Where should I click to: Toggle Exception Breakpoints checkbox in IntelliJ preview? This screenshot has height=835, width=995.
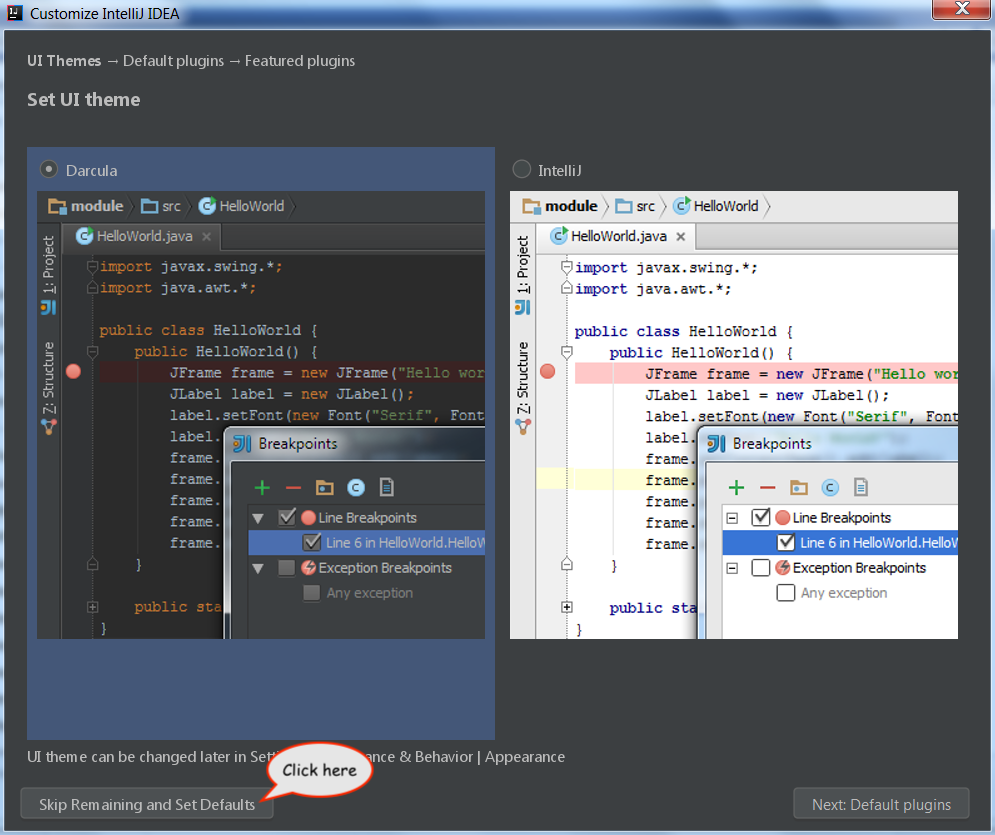tap(761, 568)
